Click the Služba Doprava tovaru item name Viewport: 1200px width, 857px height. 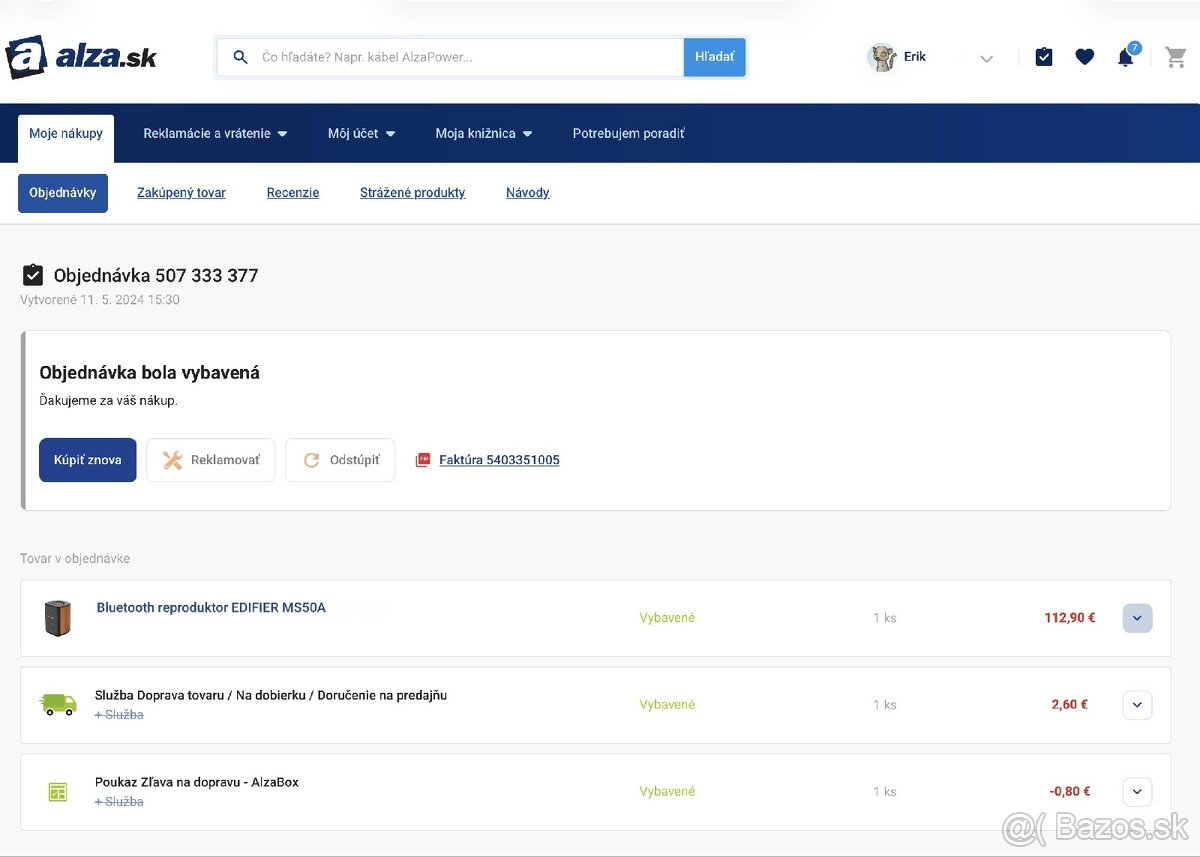point(271,695)
